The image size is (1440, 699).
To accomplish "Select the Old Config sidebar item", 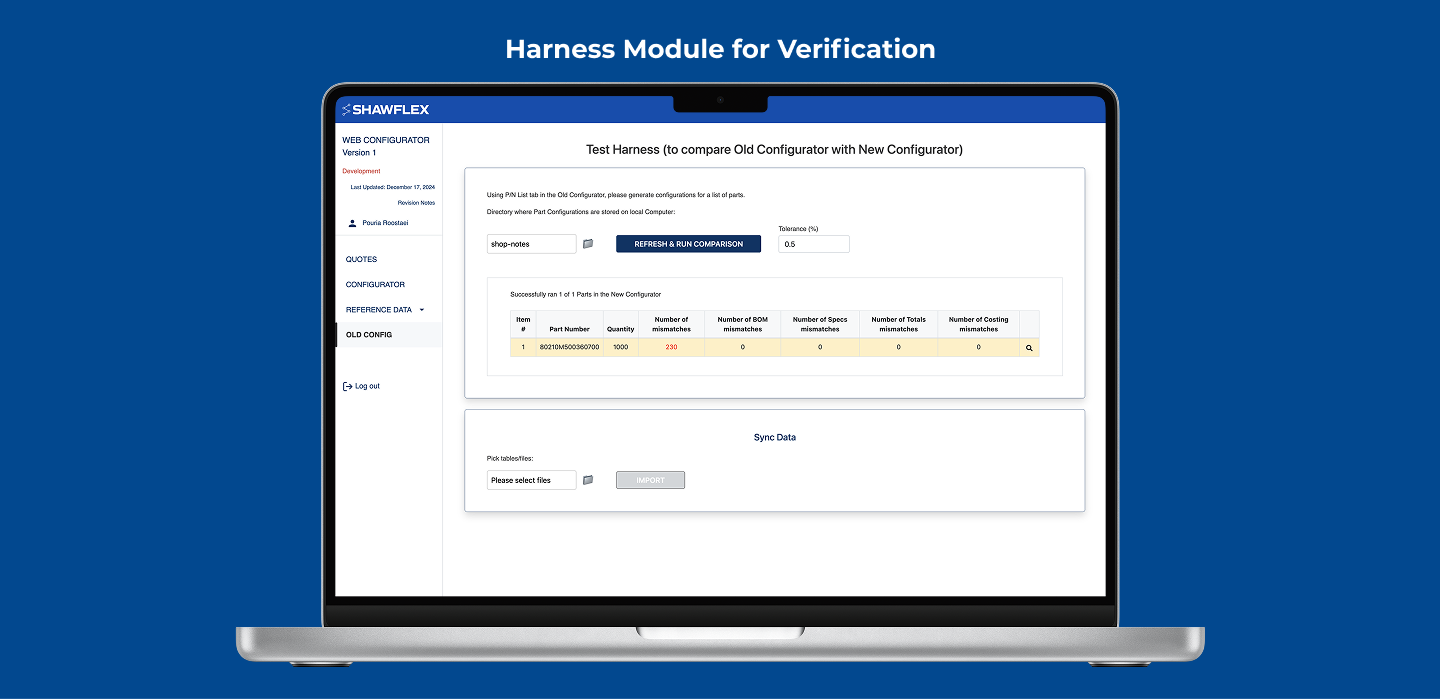I will click(369, 335).
